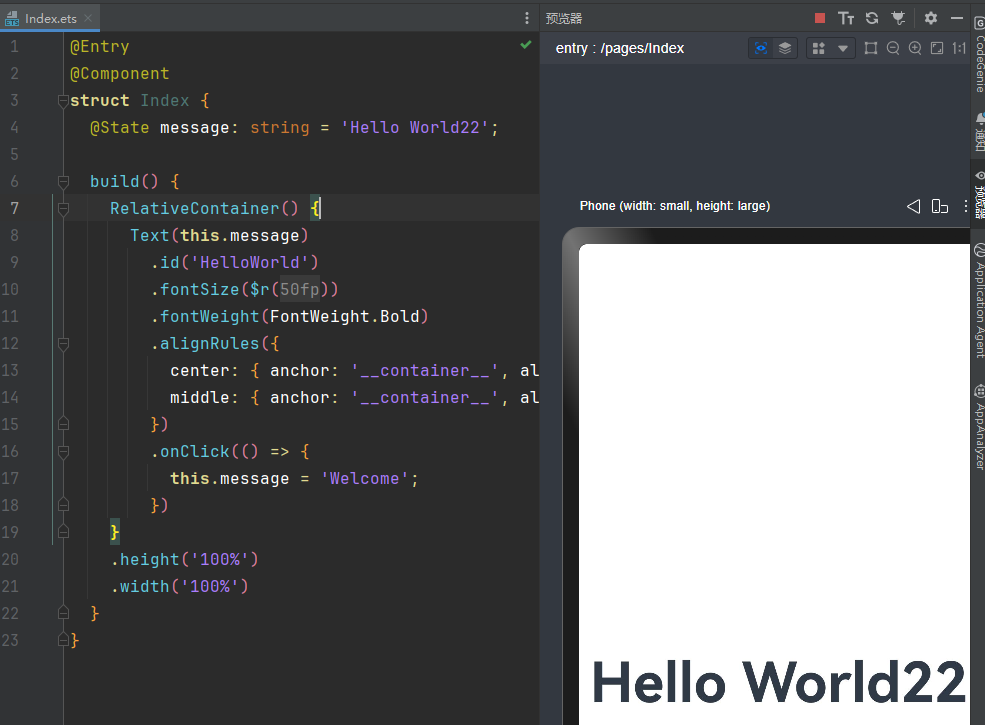Click the back triangle on device preview
The height and width of the screenshot is (725, 985).
coord(914,206)
